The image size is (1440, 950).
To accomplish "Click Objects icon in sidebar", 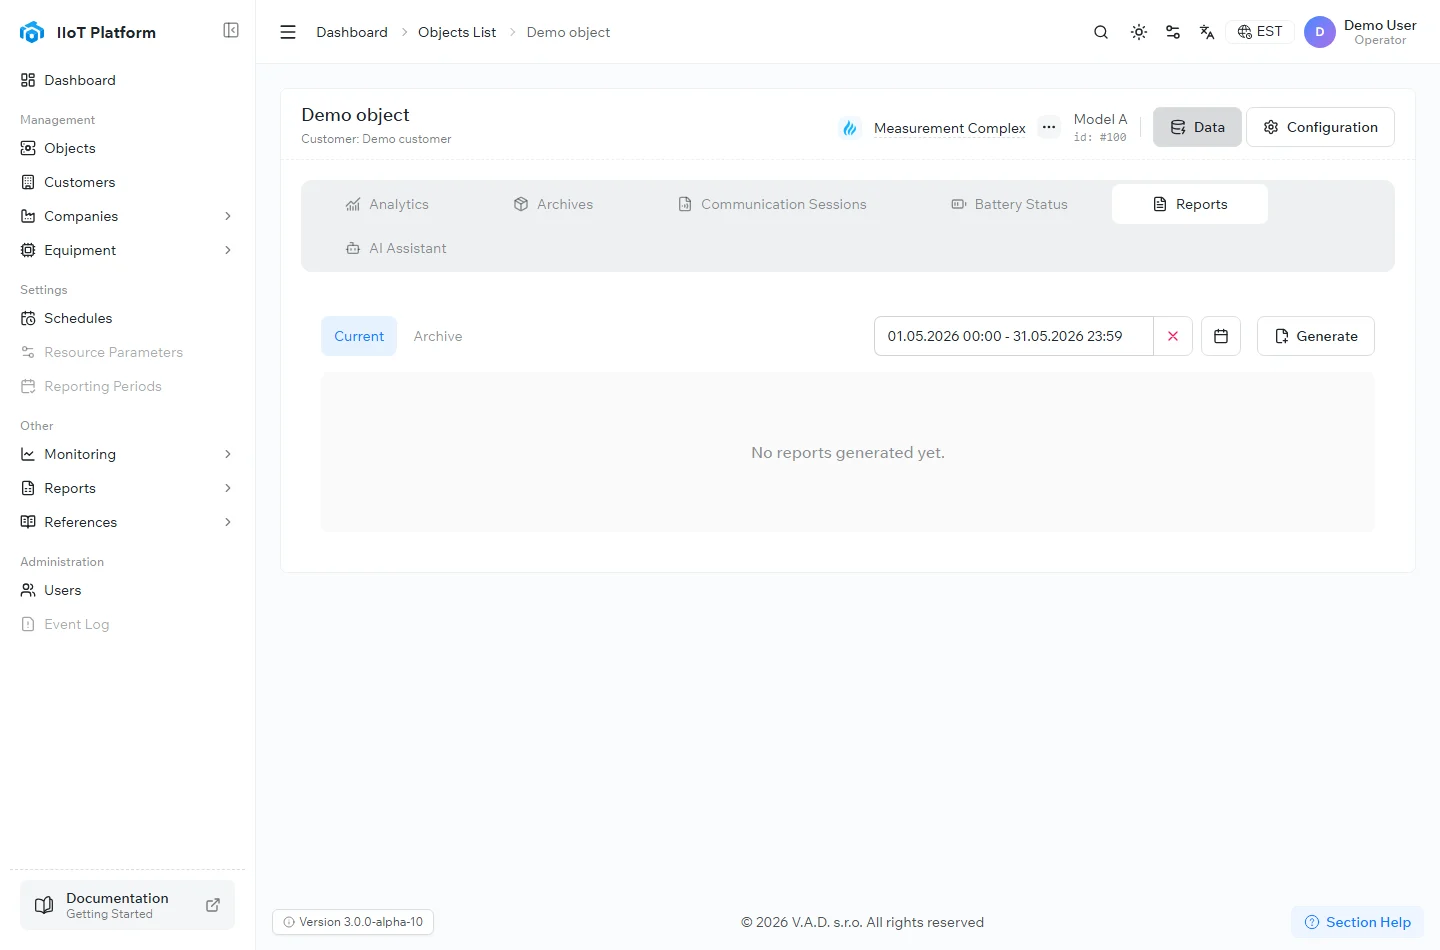I will coord(28,148).
